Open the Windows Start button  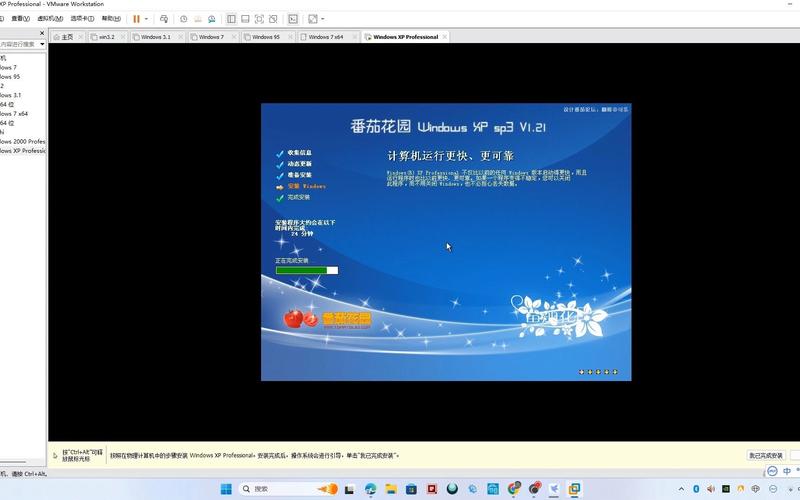pyautogui.click(x=226, y=489)
